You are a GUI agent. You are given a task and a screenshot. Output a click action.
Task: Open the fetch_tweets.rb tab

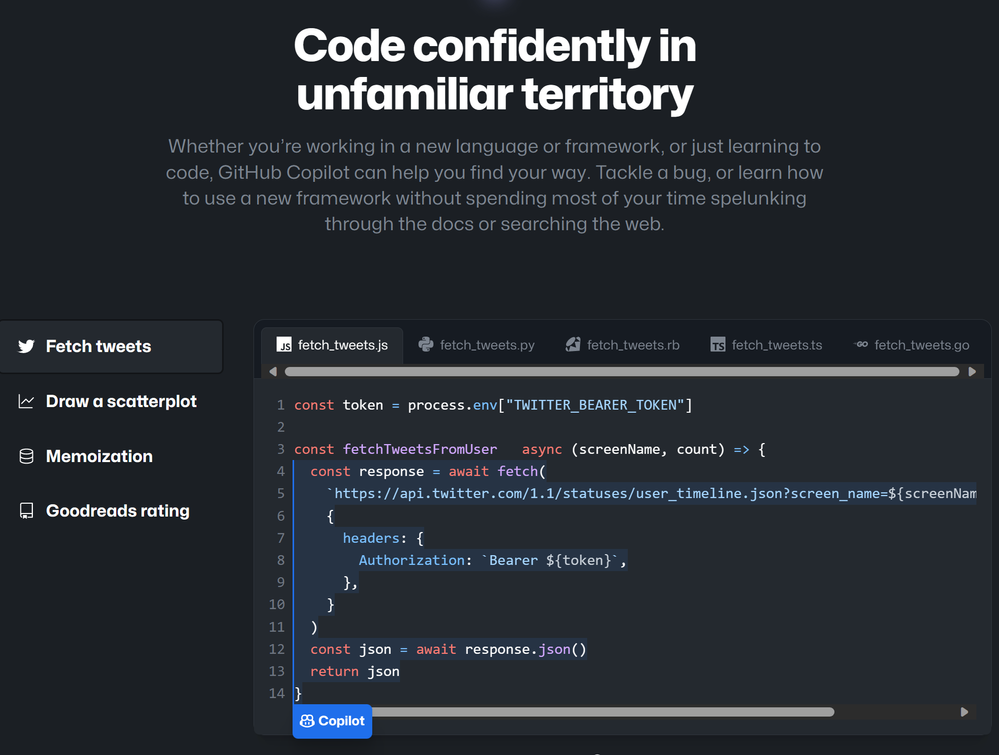(622, 345)
